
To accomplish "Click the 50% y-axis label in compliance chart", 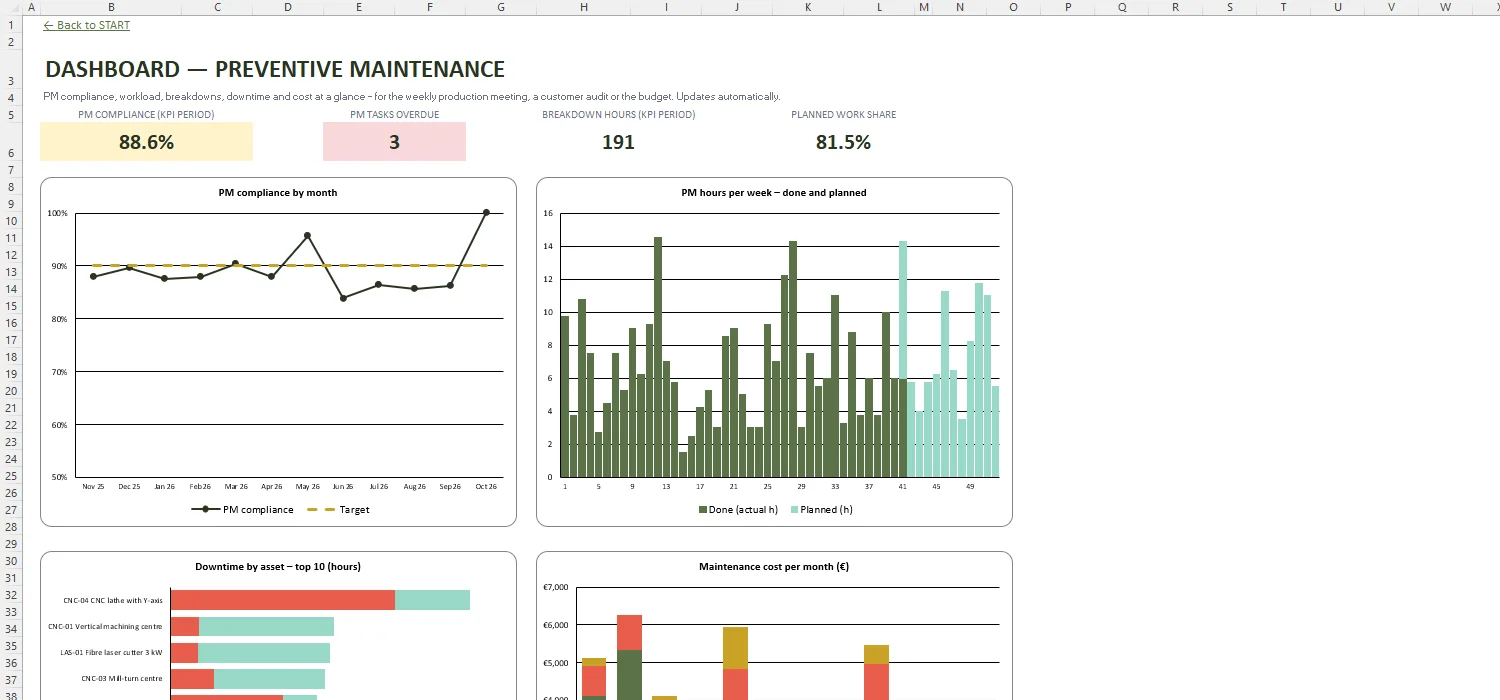I will [x=59, y=478].
